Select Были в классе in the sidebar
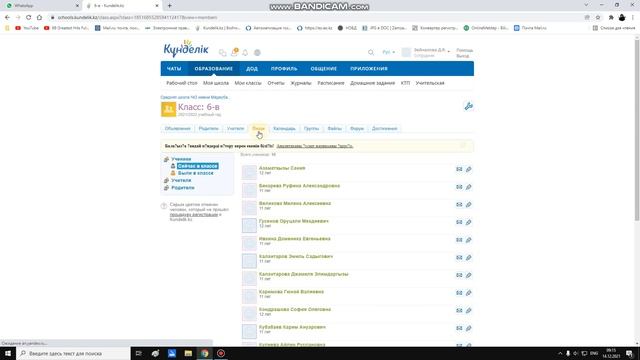 (x=196, y=173)
